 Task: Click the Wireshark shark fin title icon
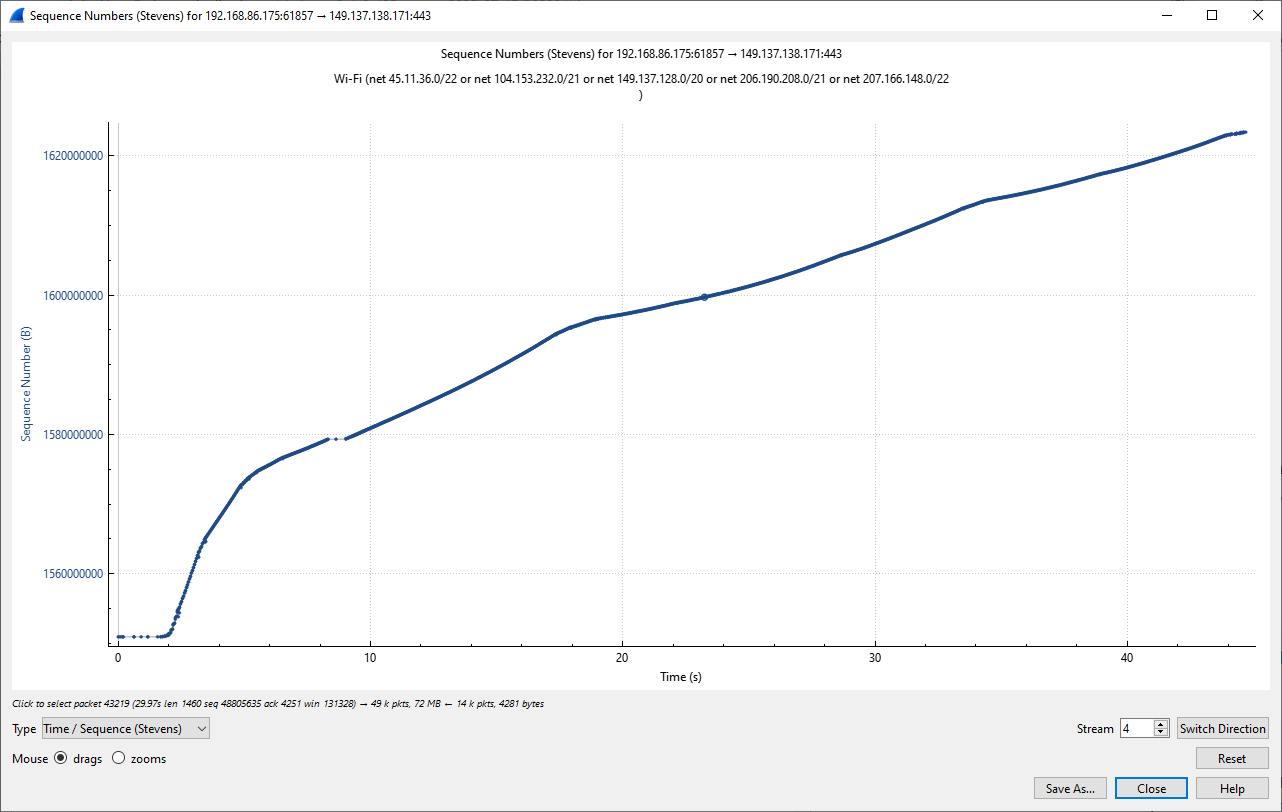16,16
